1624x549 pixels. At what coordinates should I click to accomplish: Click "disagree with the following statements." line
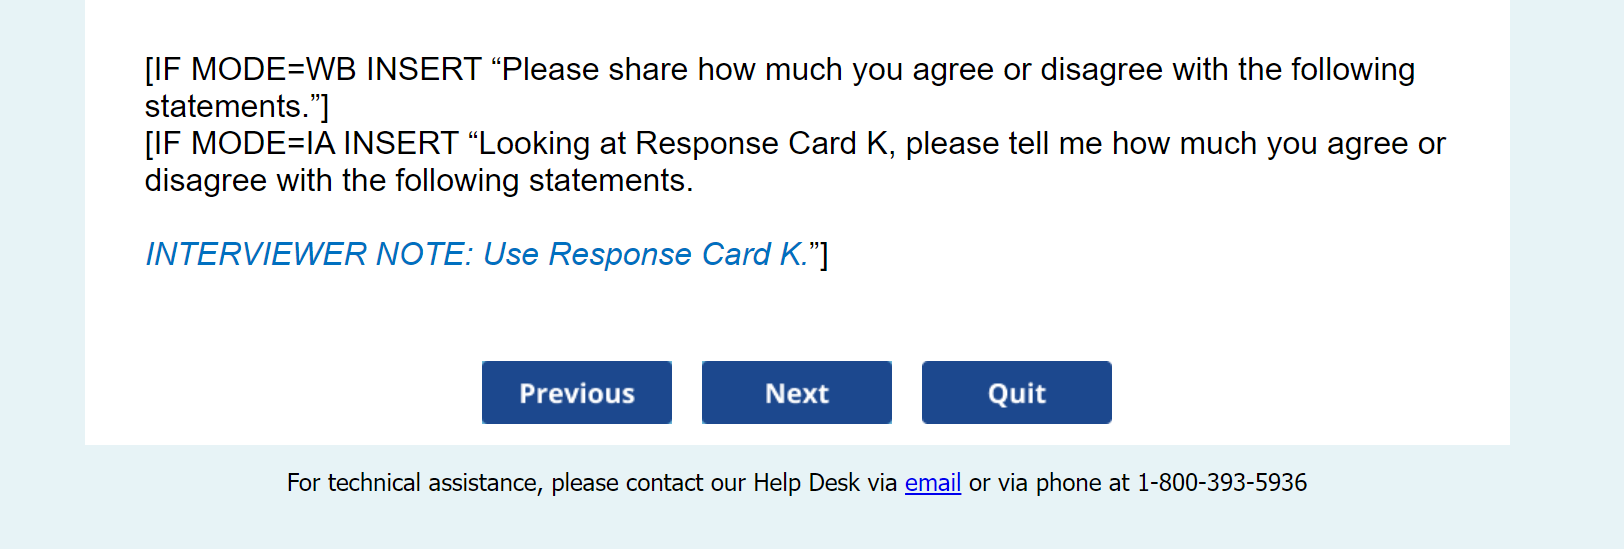click(418, 181)
